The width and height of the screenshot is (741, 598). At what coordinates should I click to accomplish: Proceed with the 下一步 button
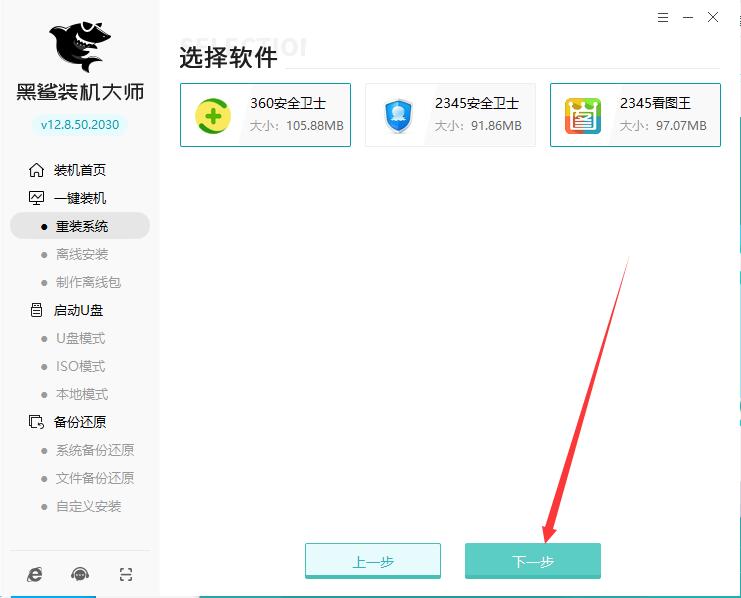(x=533, y=561)
